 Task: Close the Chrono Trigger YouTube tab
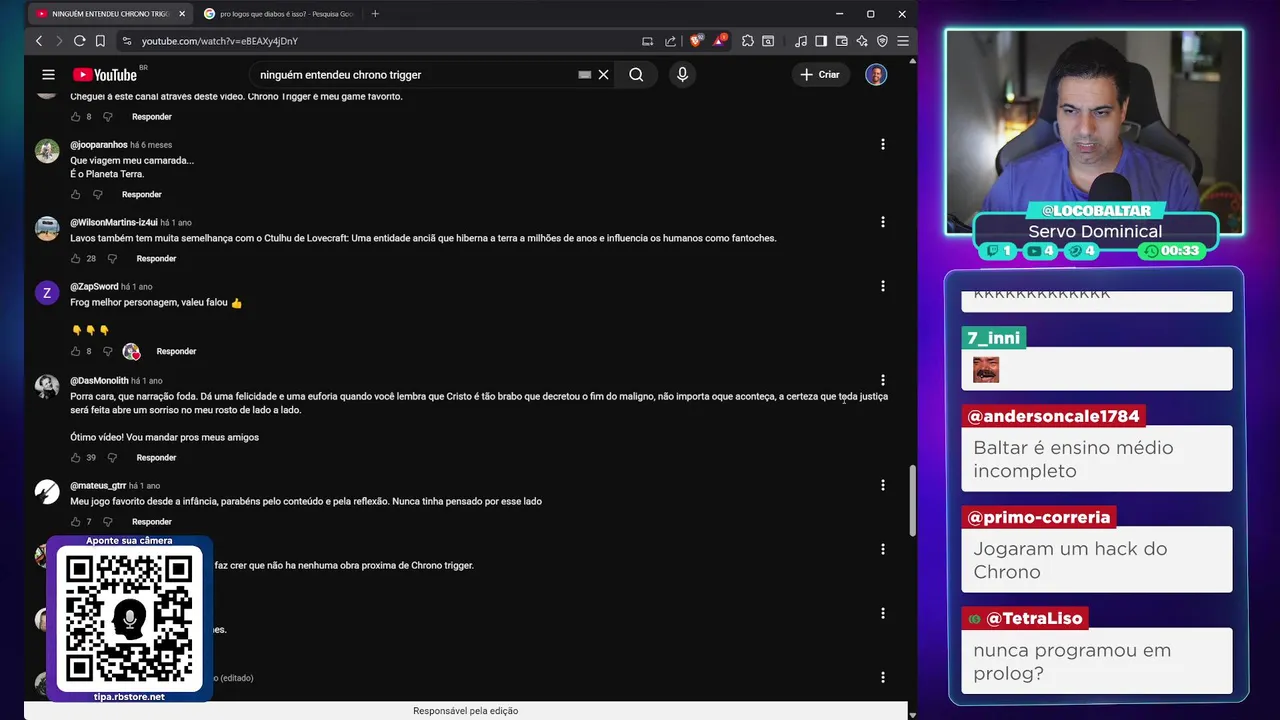(181, 14)
